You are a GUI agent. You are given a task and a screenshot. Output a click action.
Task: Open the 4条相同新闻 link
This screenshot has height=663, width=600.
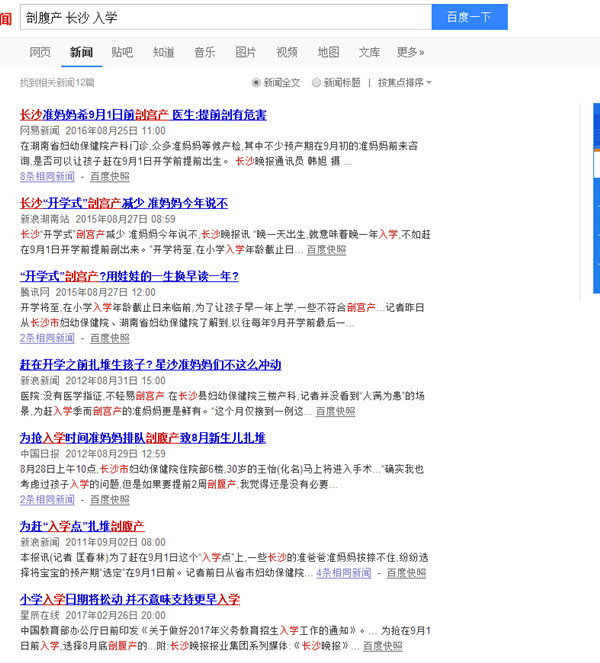(x=344, y=573)
